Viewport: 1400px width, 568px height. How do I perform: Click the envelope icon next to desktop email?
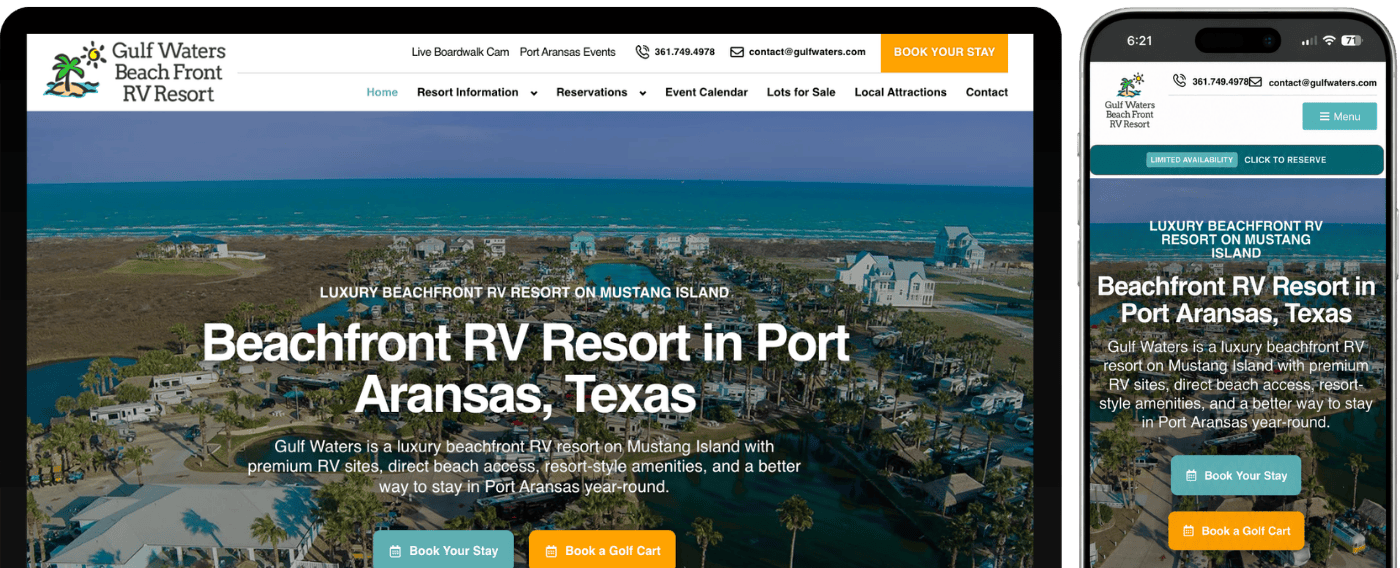(737, 52)
